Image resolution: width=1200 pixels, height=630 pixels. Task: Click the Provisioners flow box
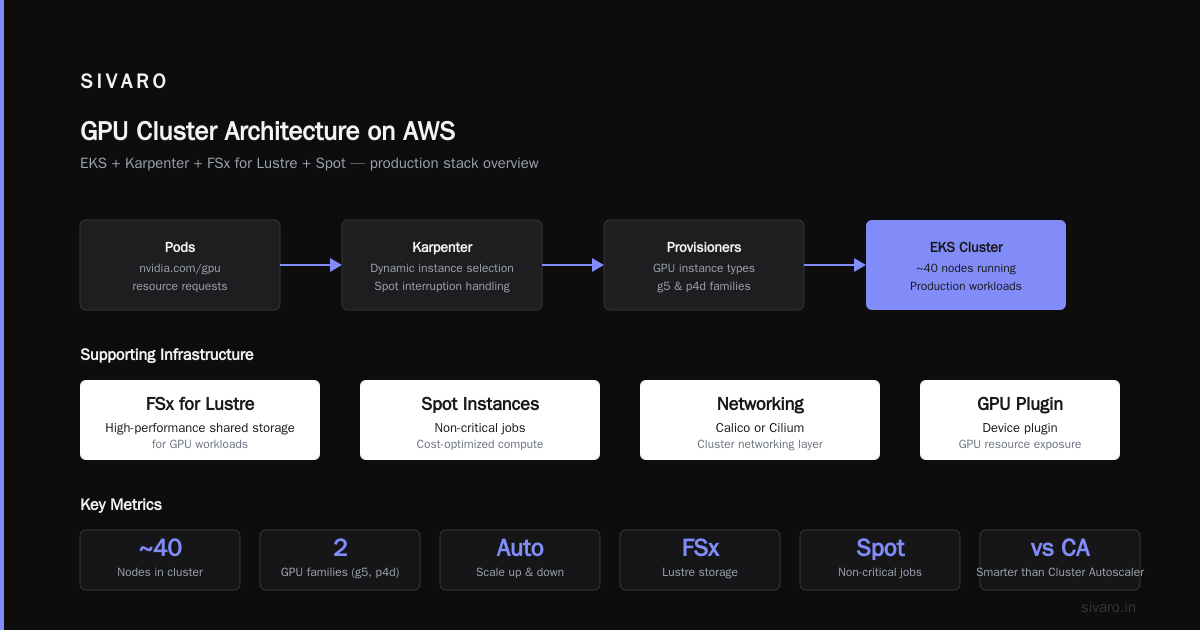704,265
